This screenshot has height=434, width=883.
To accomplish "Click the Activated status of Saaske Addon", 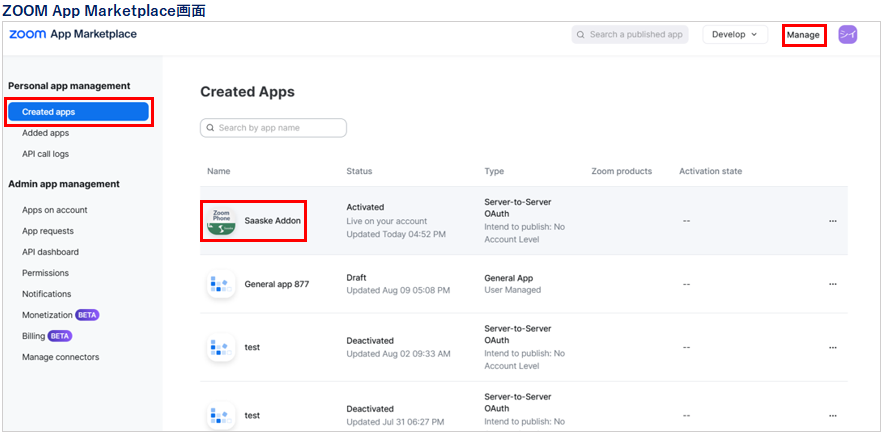I will click(x=365, y=207).
